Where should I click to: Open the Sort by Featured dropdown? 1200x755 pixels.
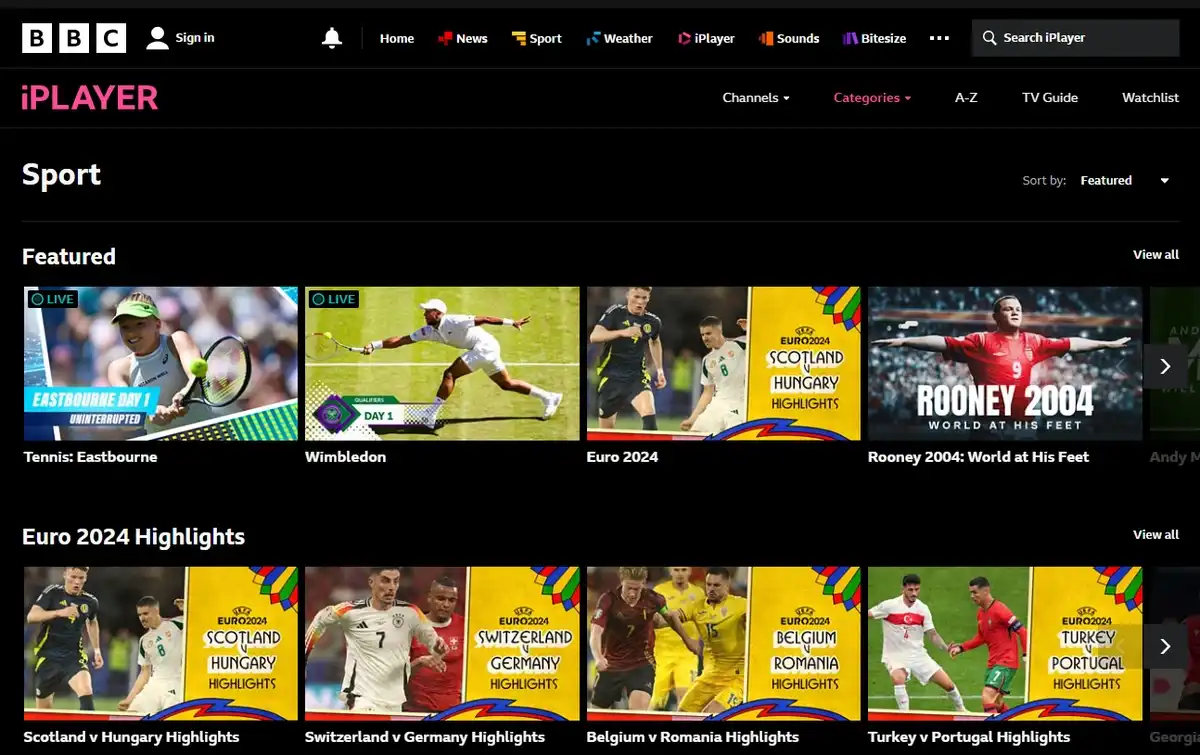tap(1125, 180)
